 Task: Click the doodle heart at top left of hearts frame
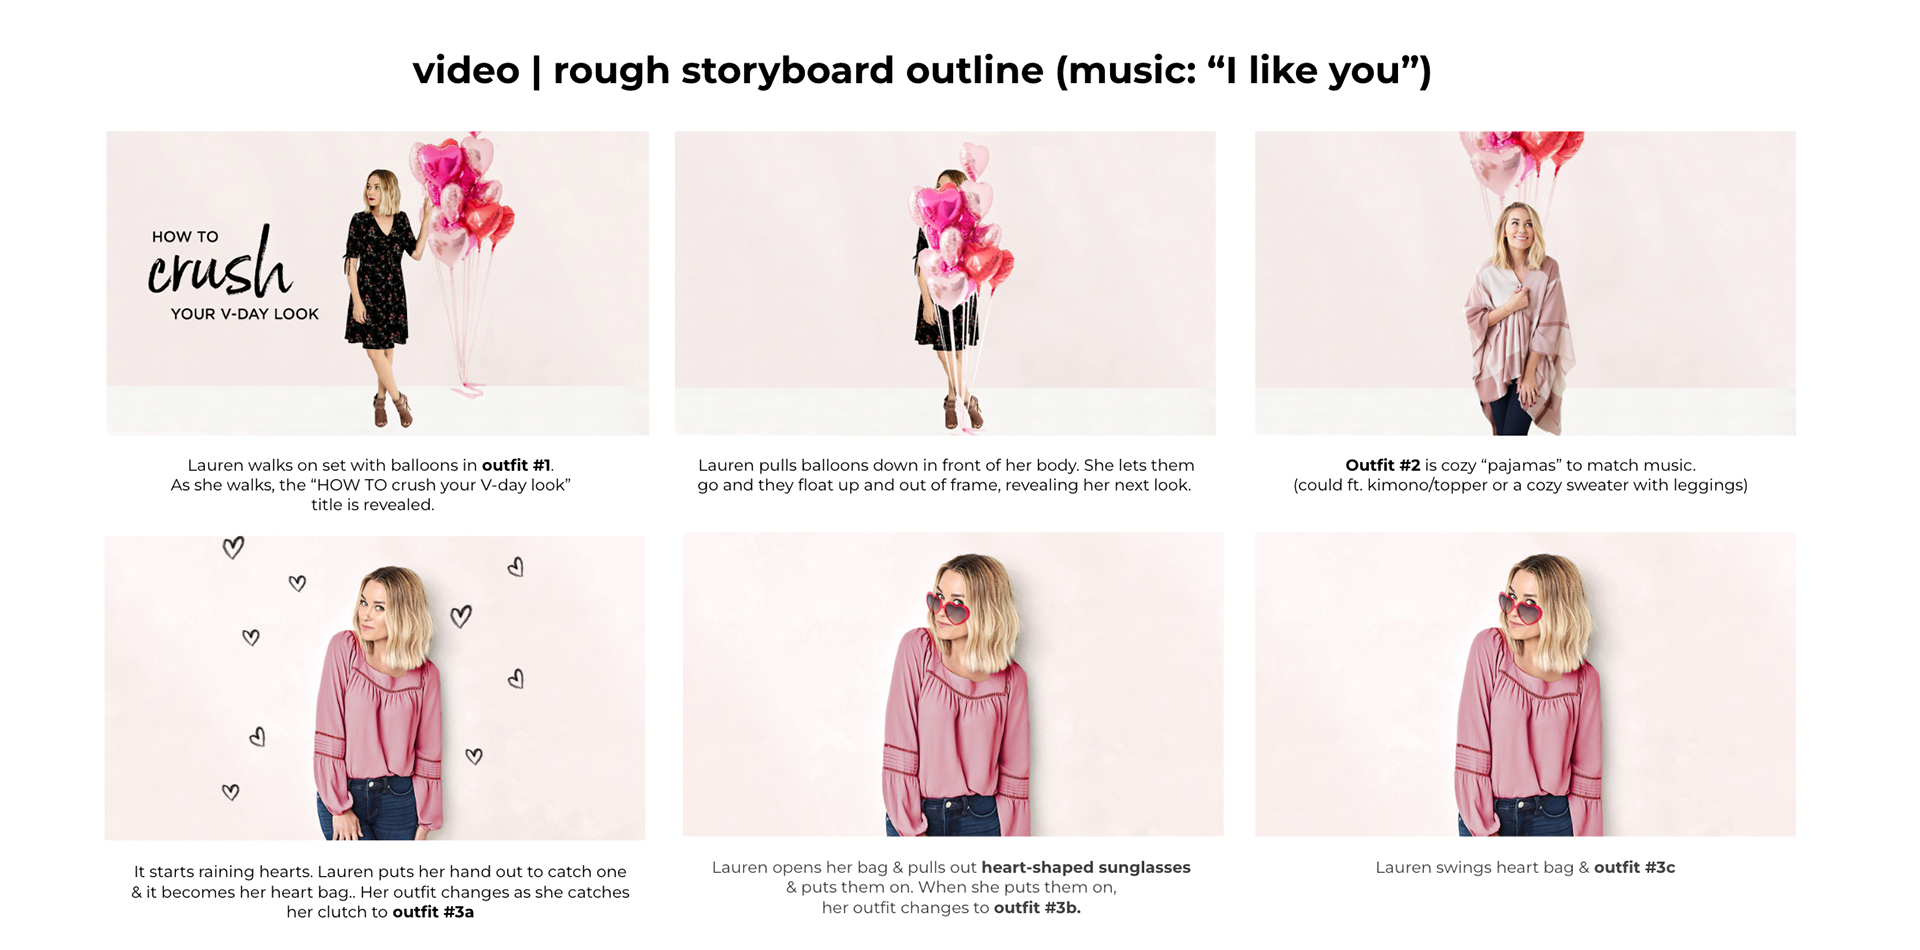[x=233, y=547]
